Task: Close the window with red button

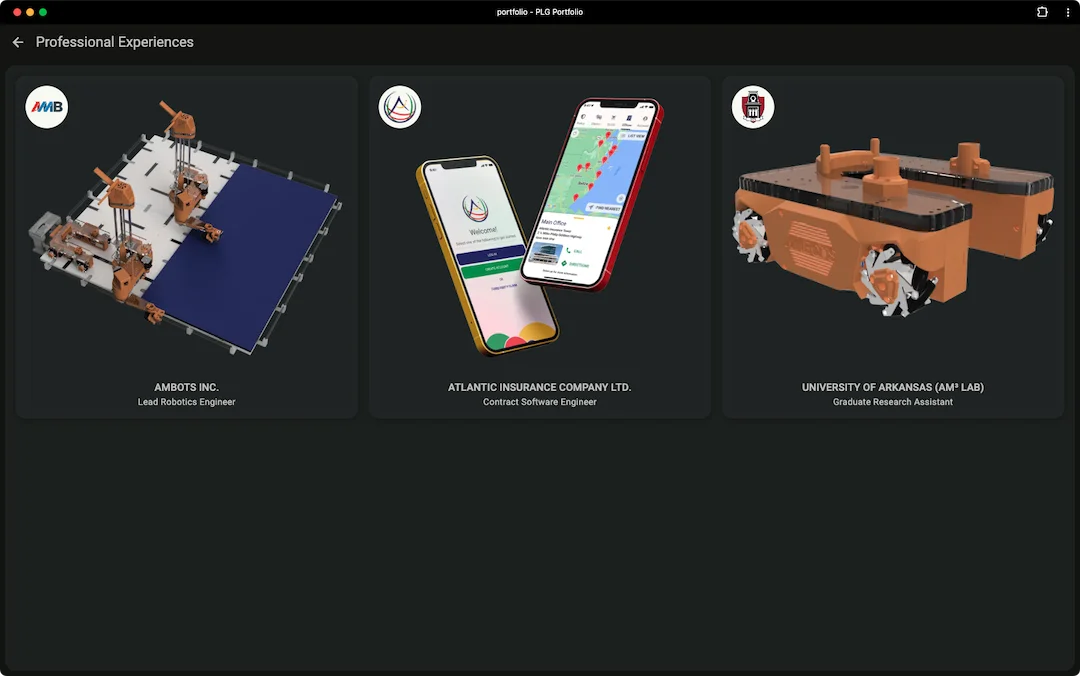Action: pos(17,12)
